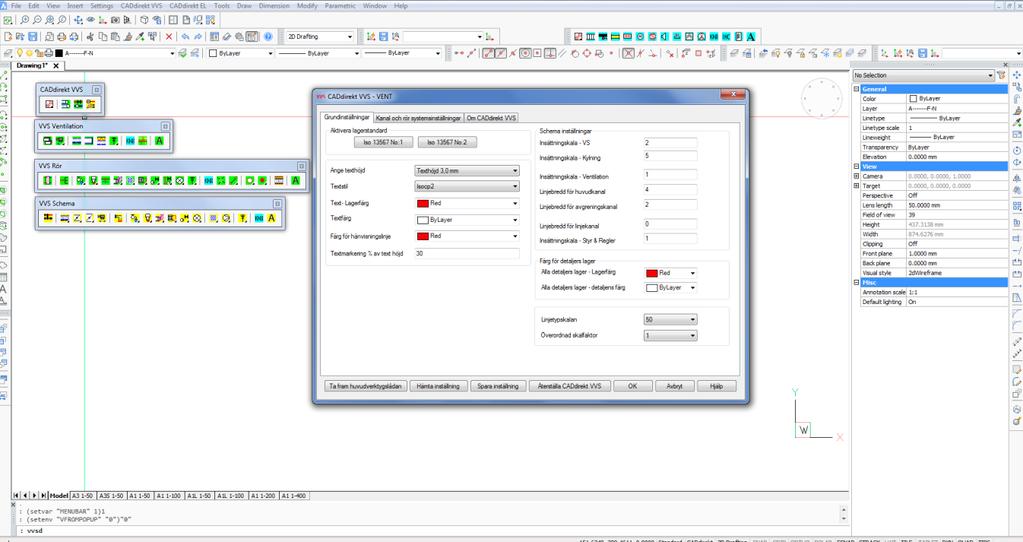Open Alla detaljers lager - Lagerfärg red swatch
Image resolution: width=1023 pixels, height=542 pixels.
click(x=671, y=273)
